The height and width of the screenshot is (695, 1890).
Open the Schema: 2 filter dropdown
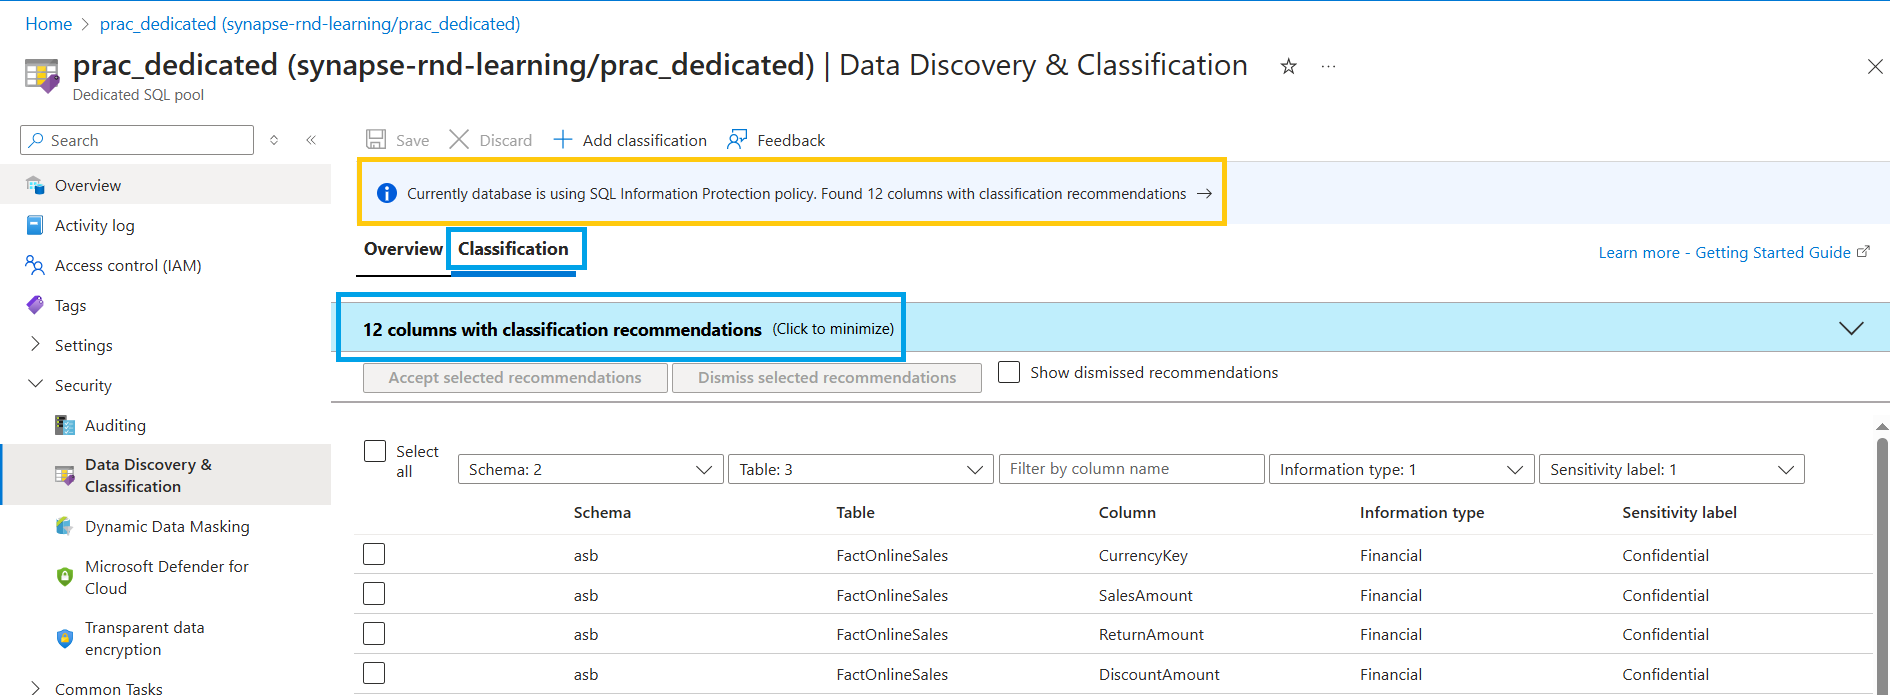[x=590, y=469]
